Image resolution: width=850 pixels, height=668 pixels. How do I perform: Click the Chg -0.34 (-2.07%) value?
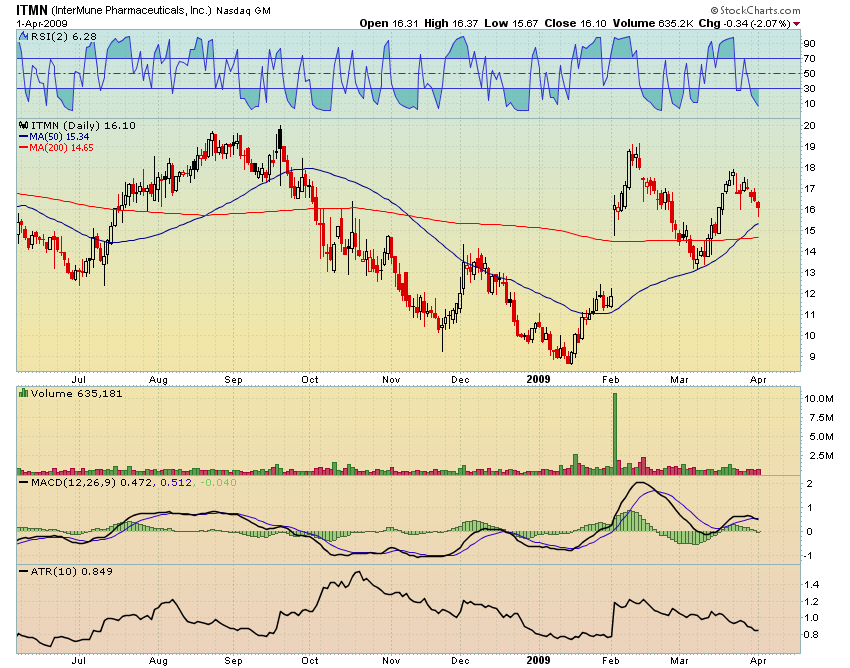pos(744,23)
